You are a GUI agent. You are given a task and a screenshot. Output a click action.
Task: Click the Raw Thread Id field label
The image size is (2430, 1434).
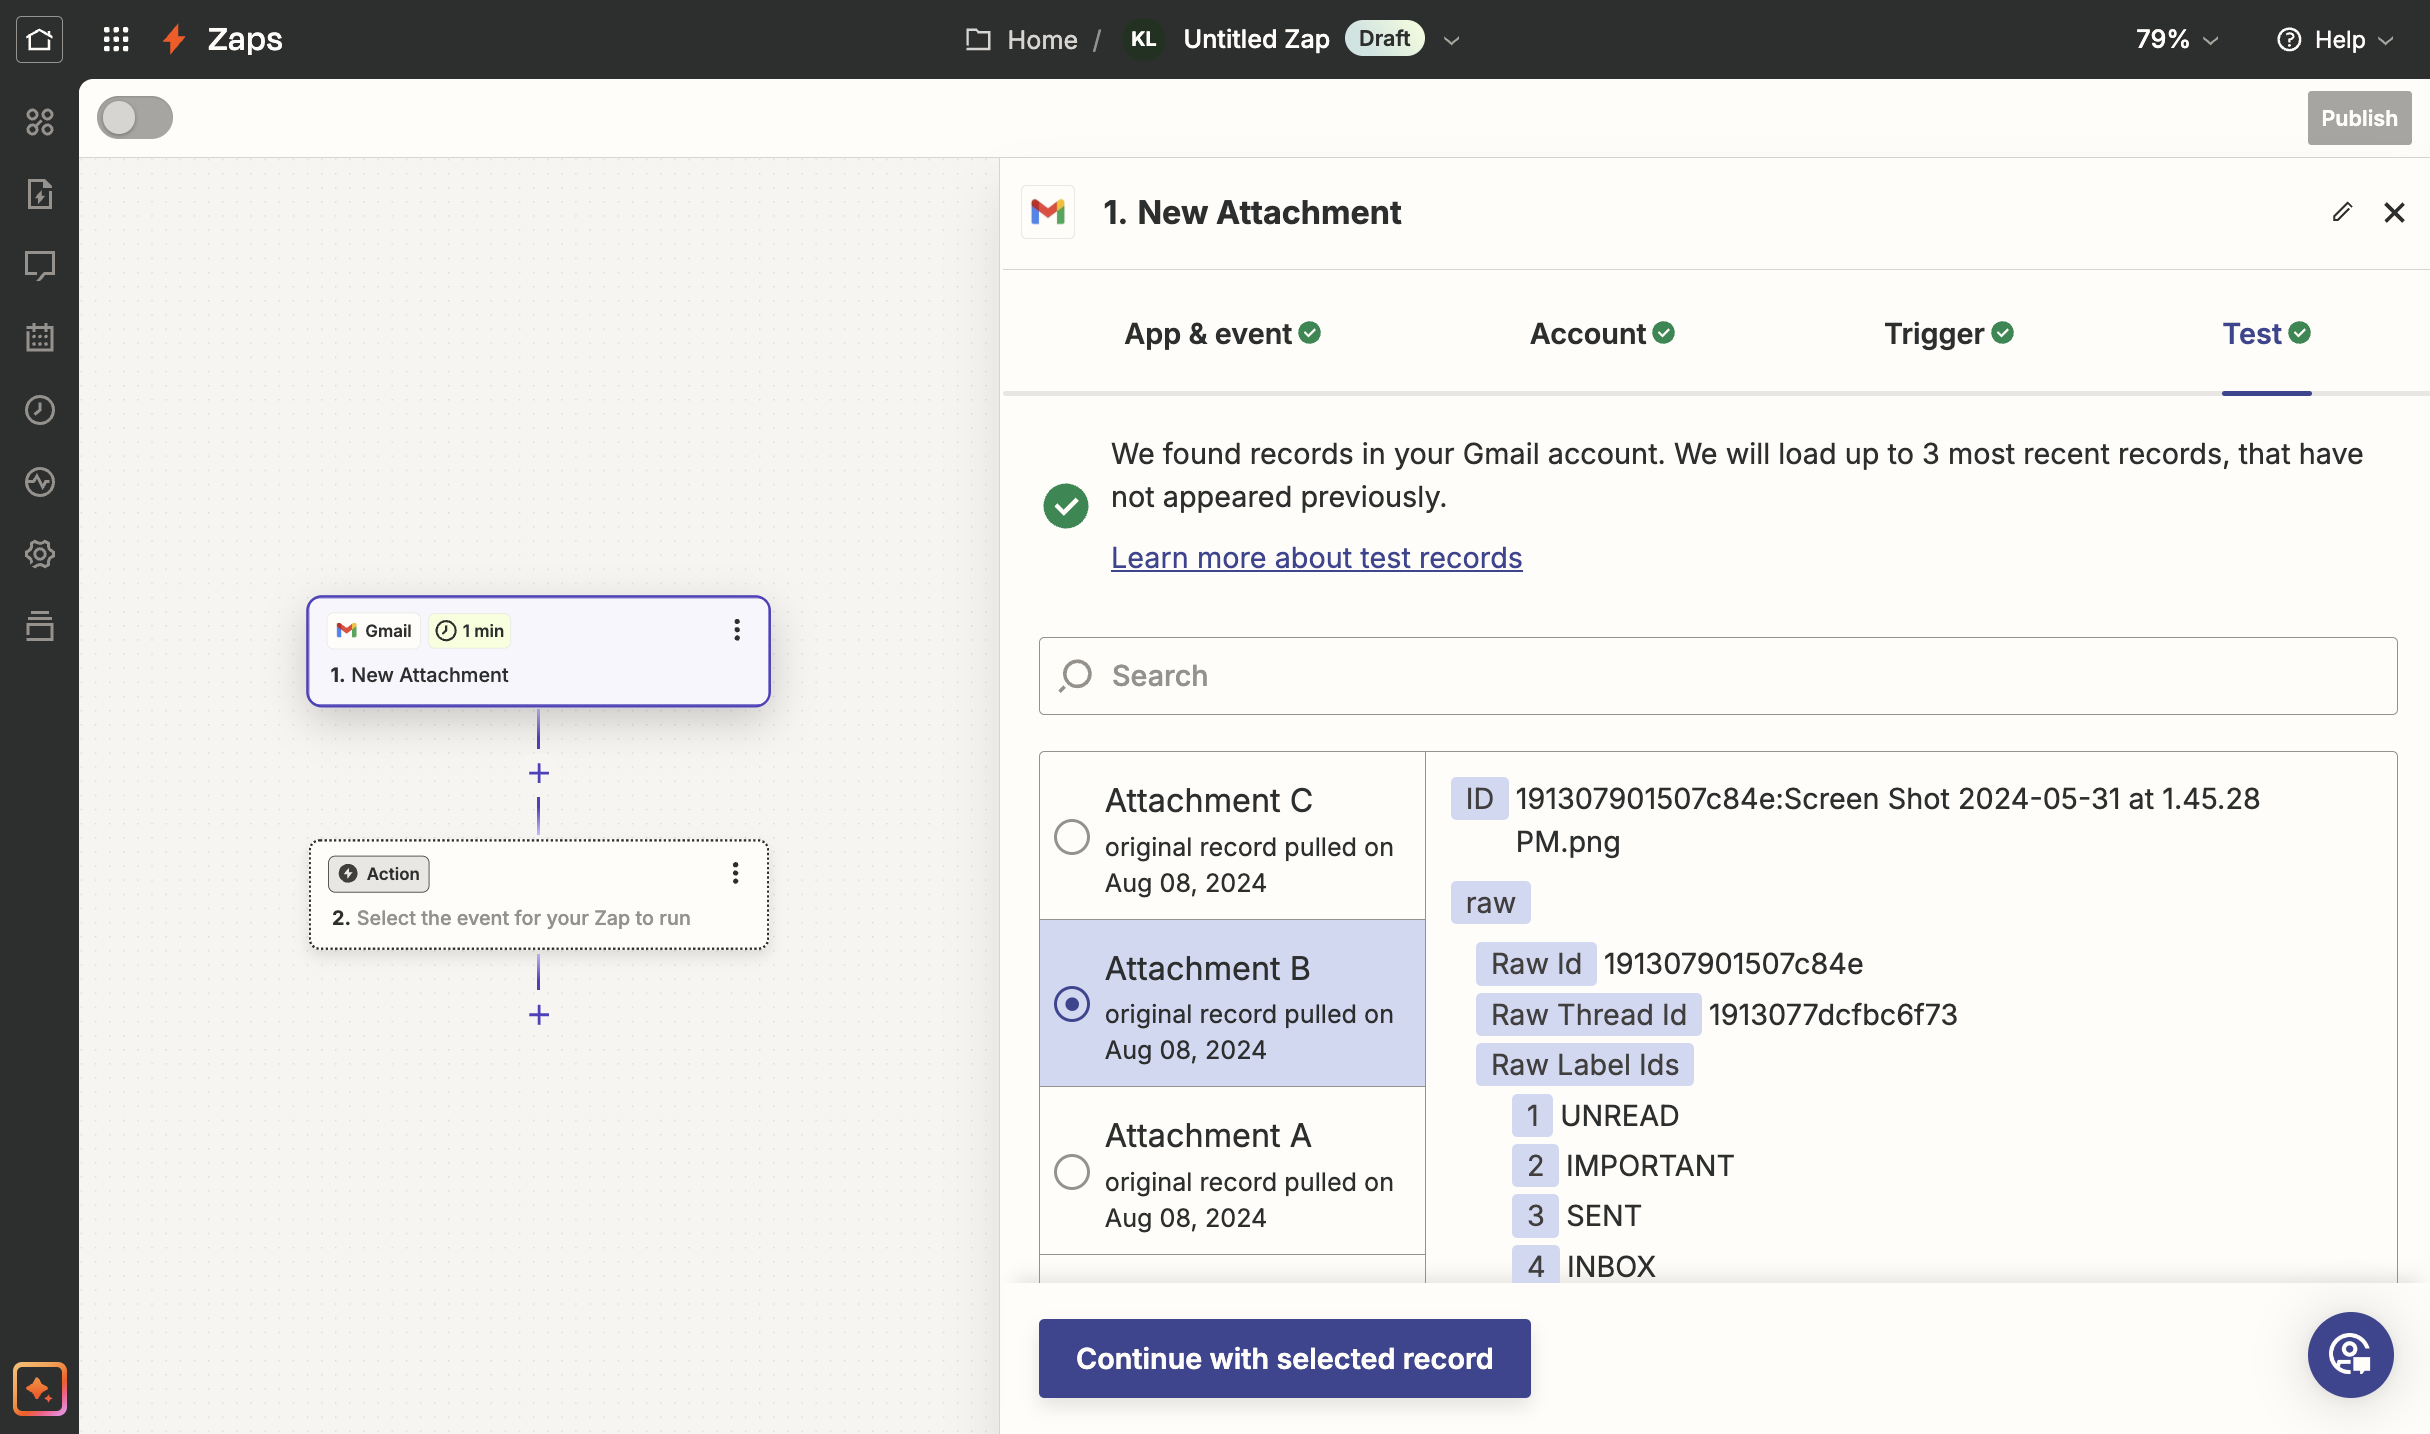[x=1588, y=1015]
